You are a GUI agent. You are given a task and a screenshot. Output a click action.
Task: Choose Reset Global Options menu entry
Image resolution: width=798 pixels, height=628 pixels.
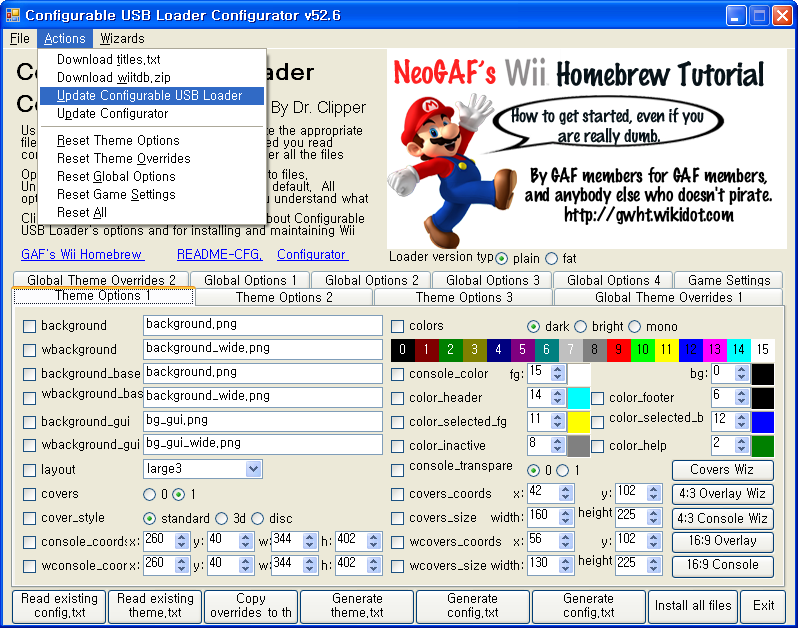(x=152, y=177)
